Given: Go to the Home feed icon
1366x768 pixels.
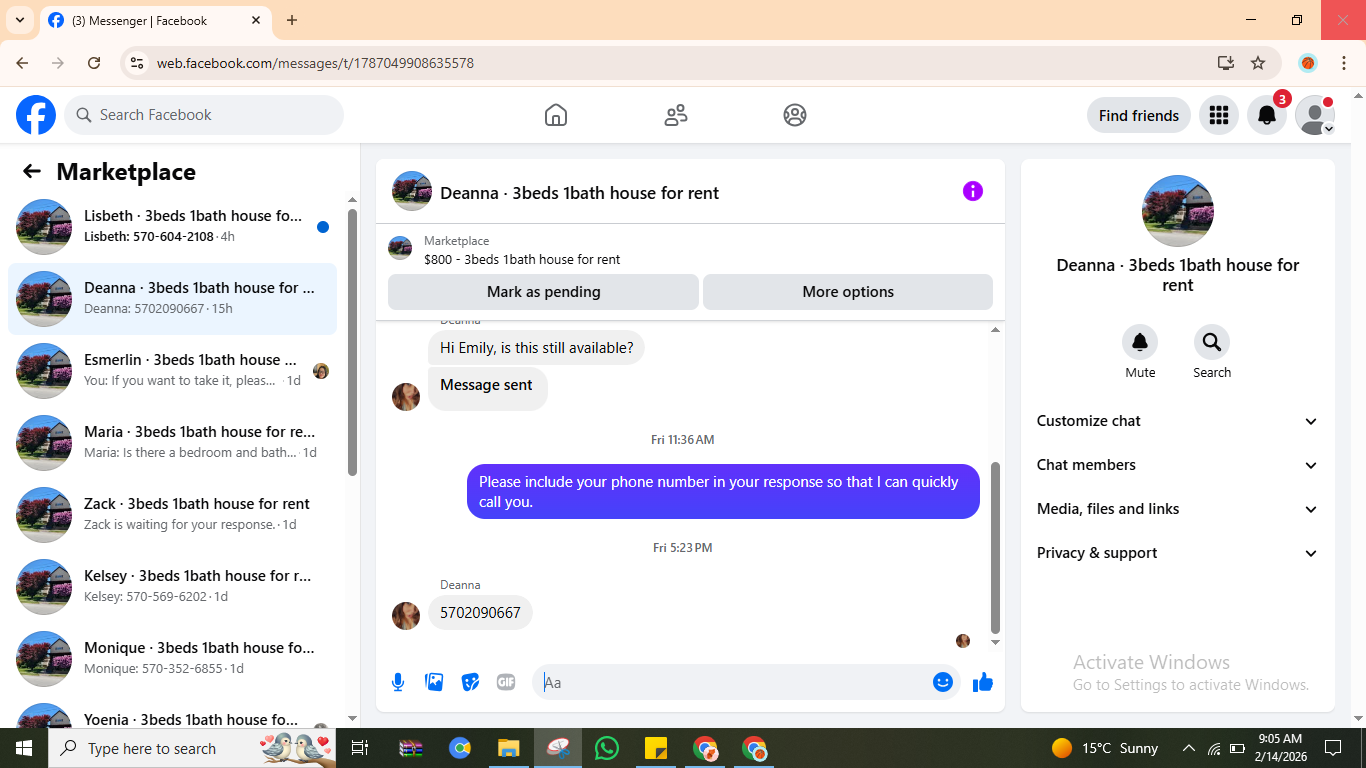Looking at the screenshot, I should pyautogui.click(x=556, y=115).
